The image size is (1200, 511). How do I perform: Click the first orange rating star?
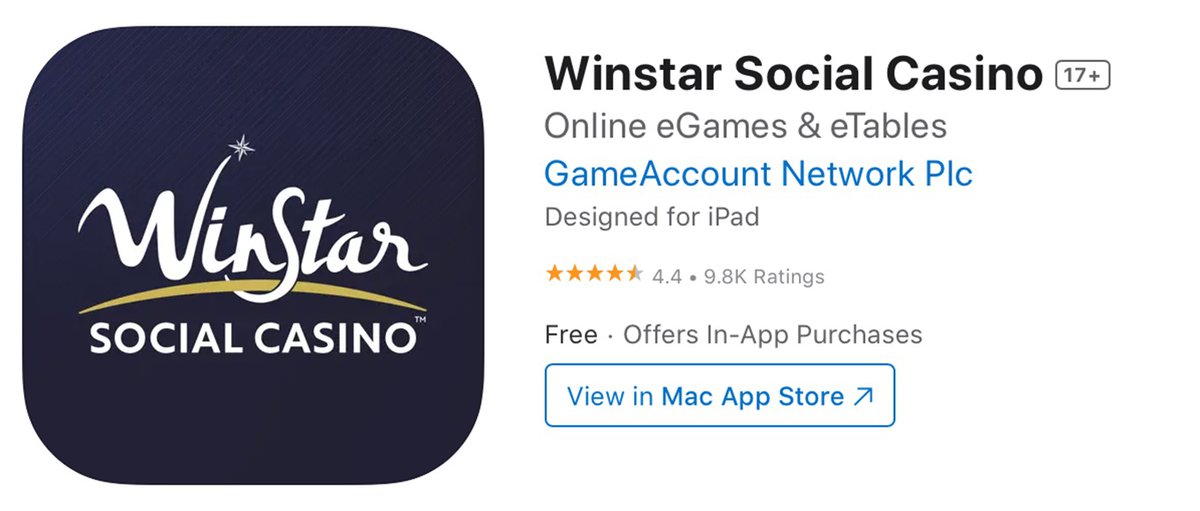(x=554, y=274)
